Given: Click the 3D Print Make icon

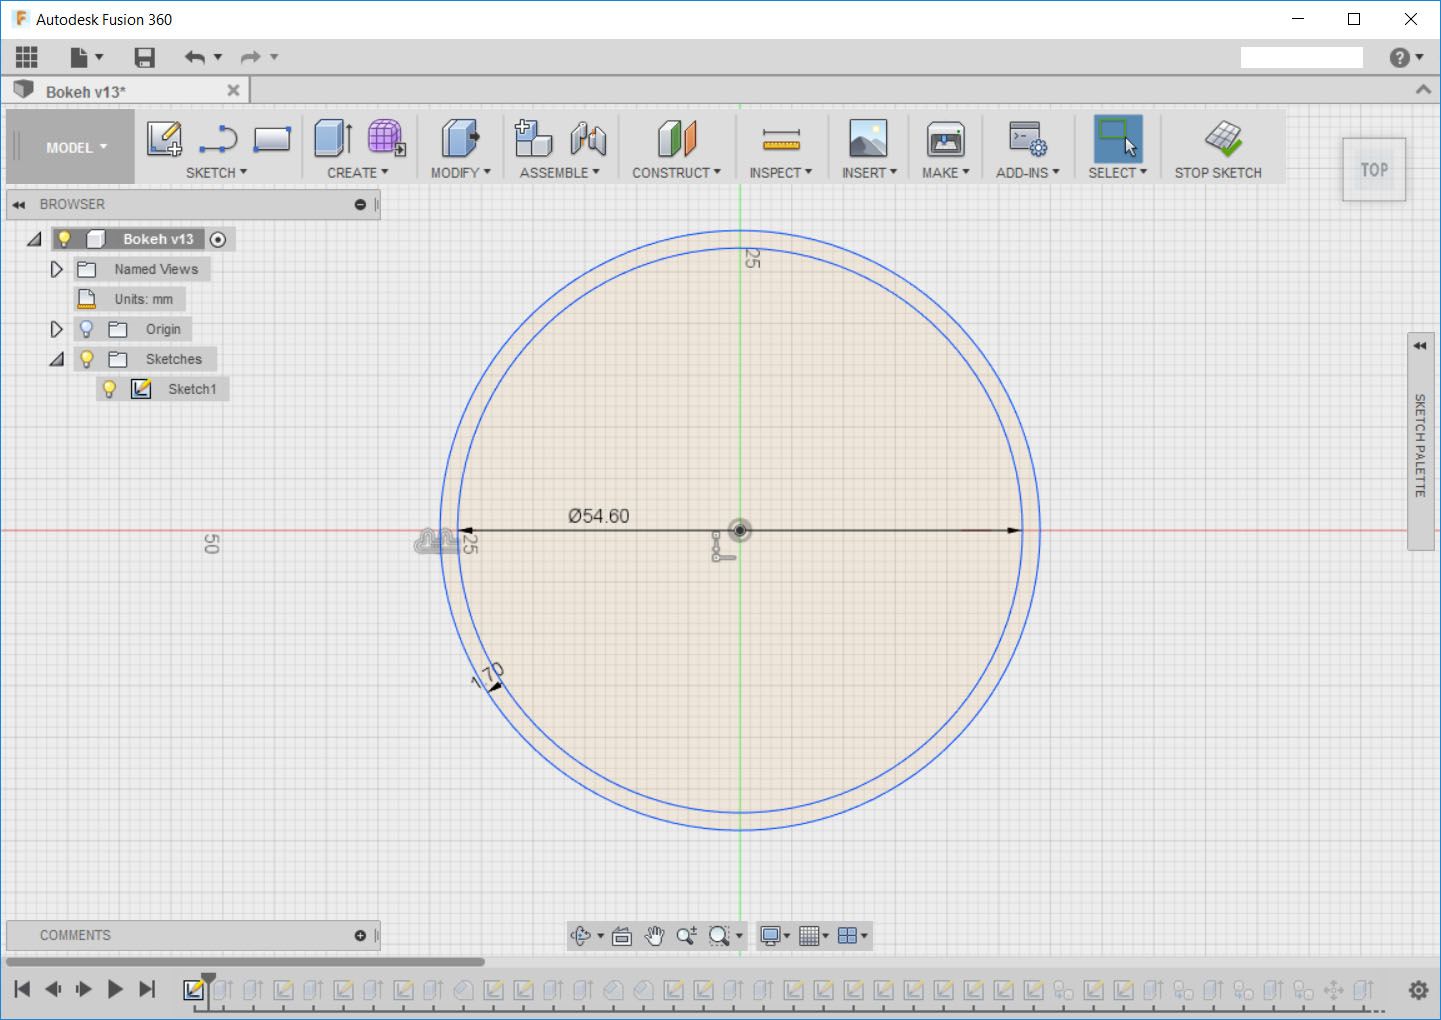Looking at the screenshot, I should (x=944, y=139).
